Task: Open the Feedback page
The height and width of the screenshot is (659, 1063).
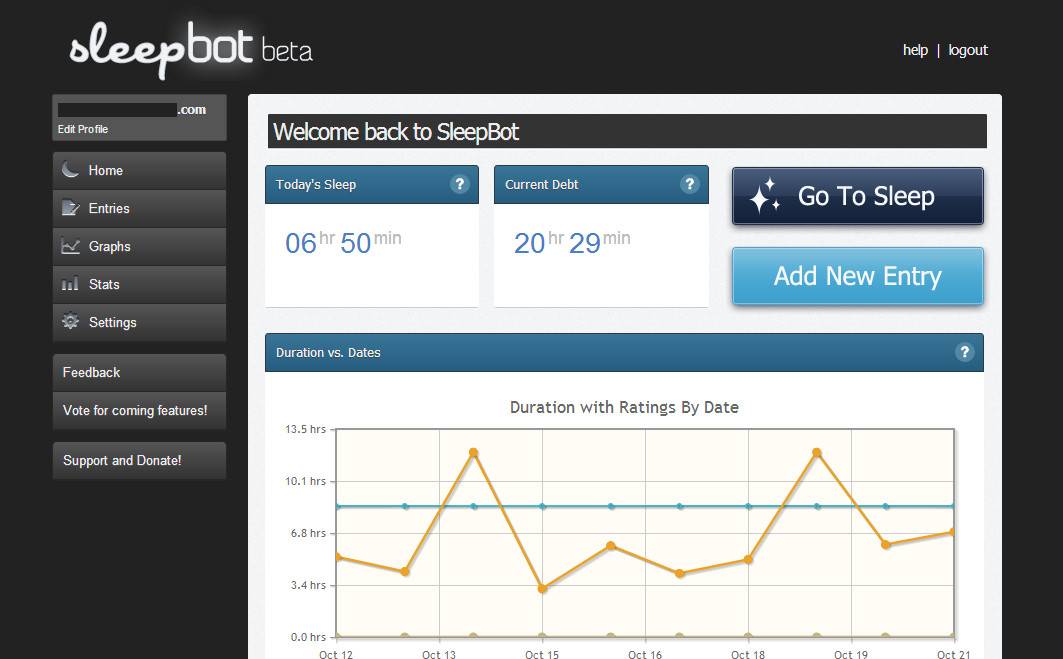Action: click(139, 372)
